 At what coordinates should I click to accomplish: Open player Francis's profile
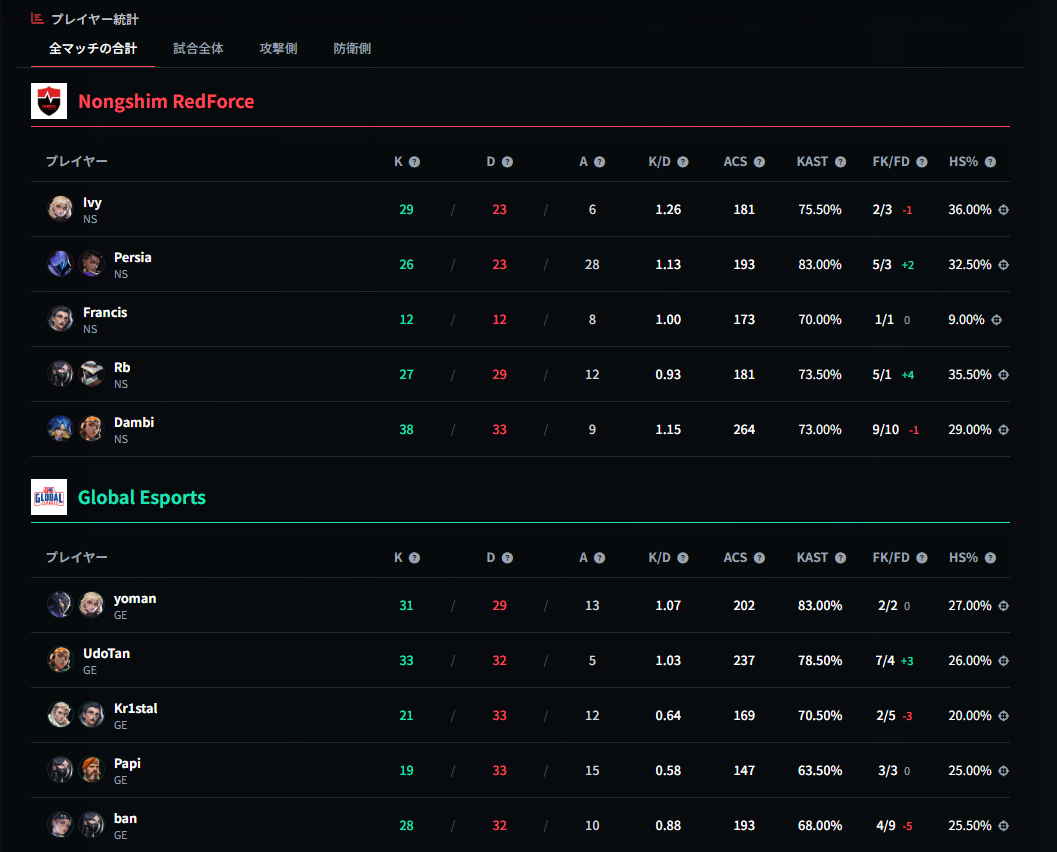tap(104, 313)
